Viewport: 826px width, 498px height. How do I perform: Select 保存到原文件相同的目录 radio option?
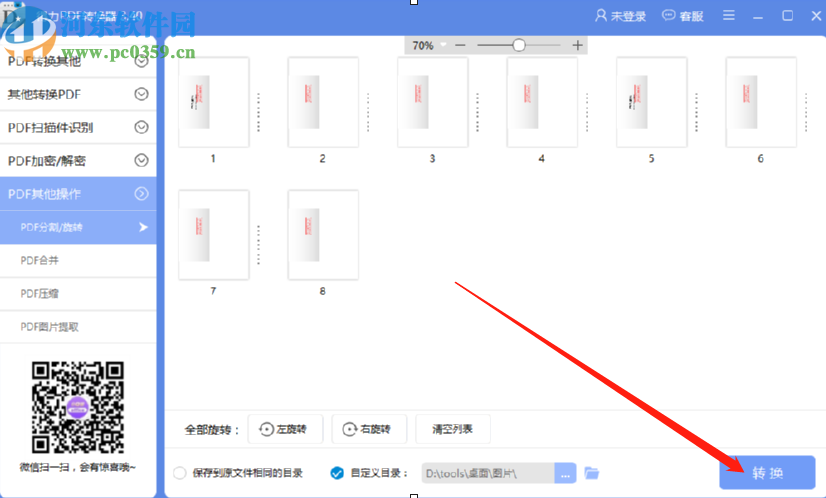click(x=180, y=473)
